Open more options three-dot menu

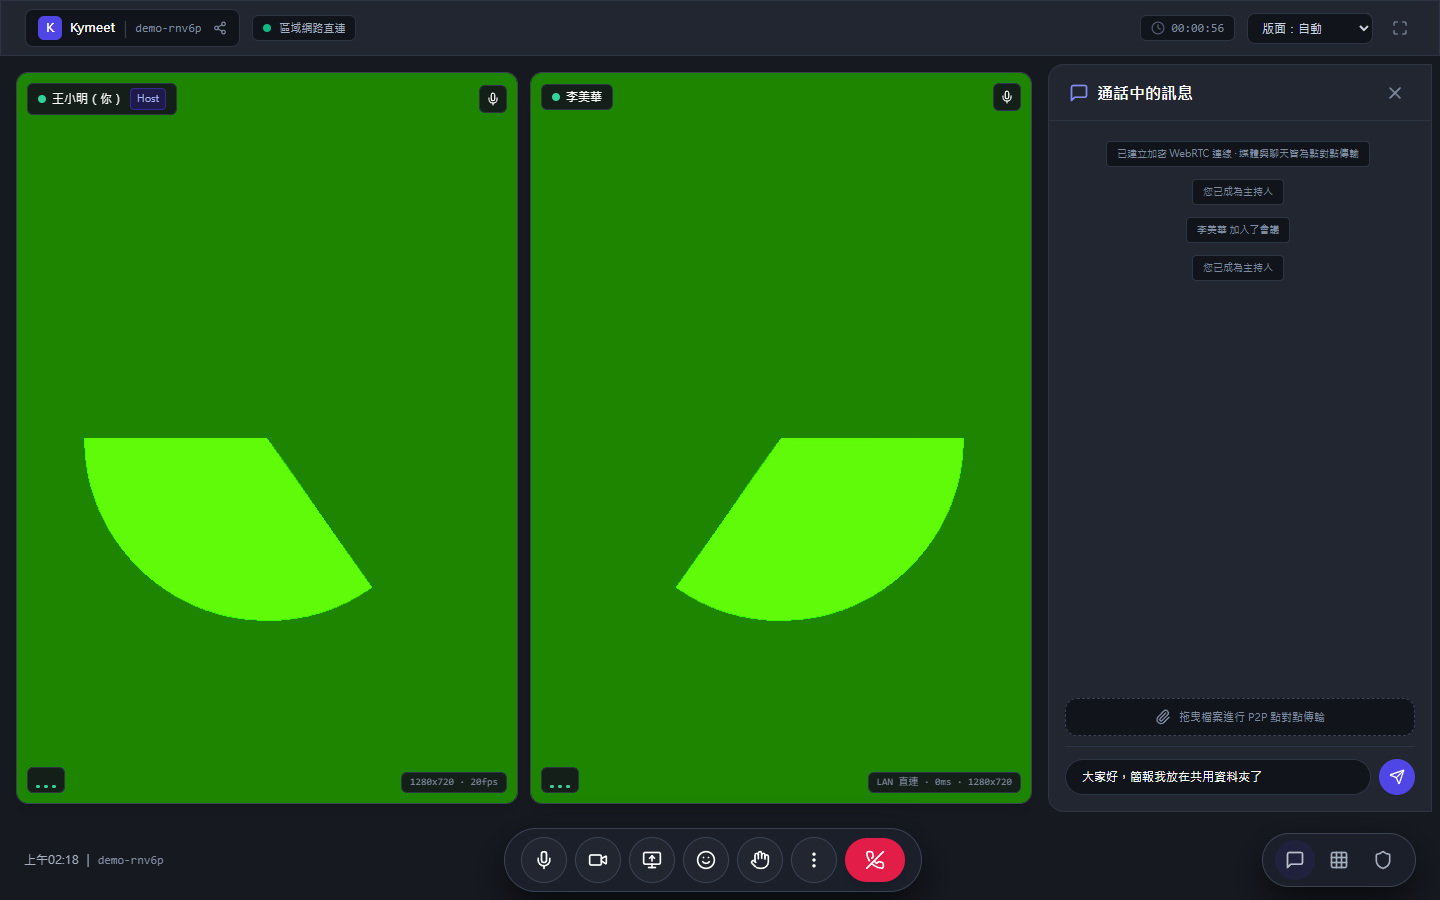tap(814, 860)
